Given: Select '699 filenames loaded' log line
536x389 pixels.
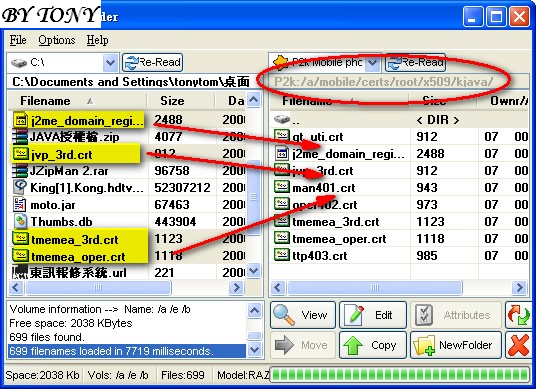Looking at the screenshot, I should [126, 351].
